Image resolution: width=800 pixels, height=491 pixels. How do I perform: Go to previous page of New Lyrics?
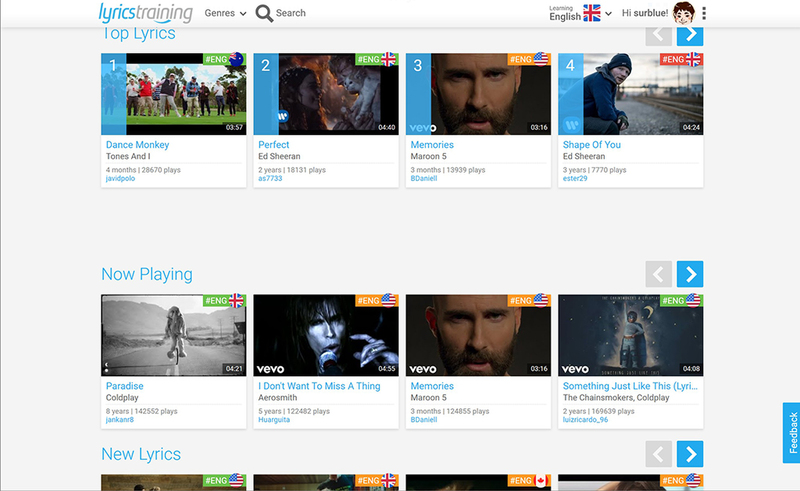tap(658, 454)
